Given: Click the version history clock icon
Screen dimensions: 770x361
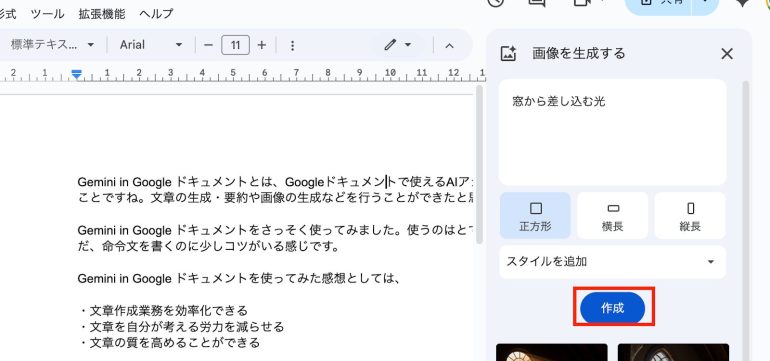Looking at the screenshot, I should [496, 3].
